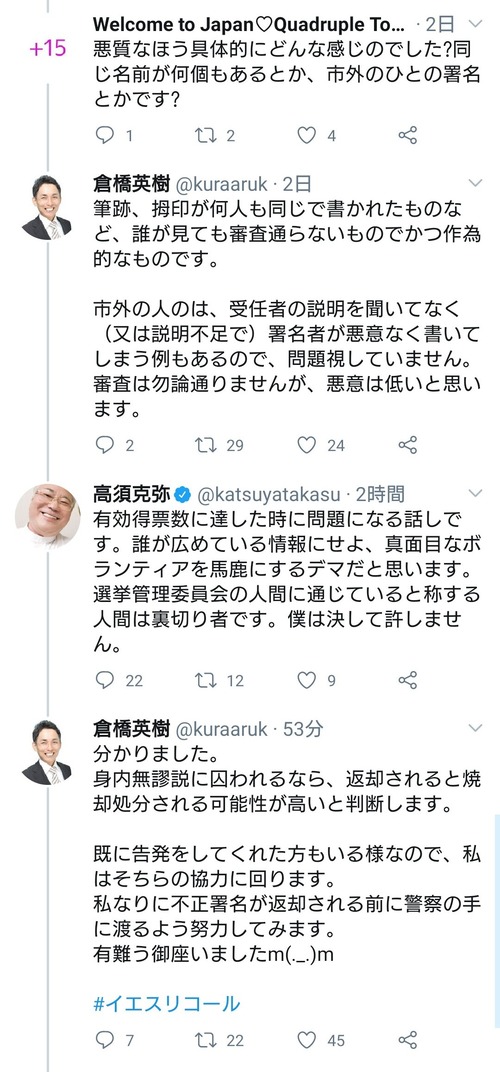Open the options chevron on the 53分 tweet
The image size is (500, 1072).
pos(475,728)
